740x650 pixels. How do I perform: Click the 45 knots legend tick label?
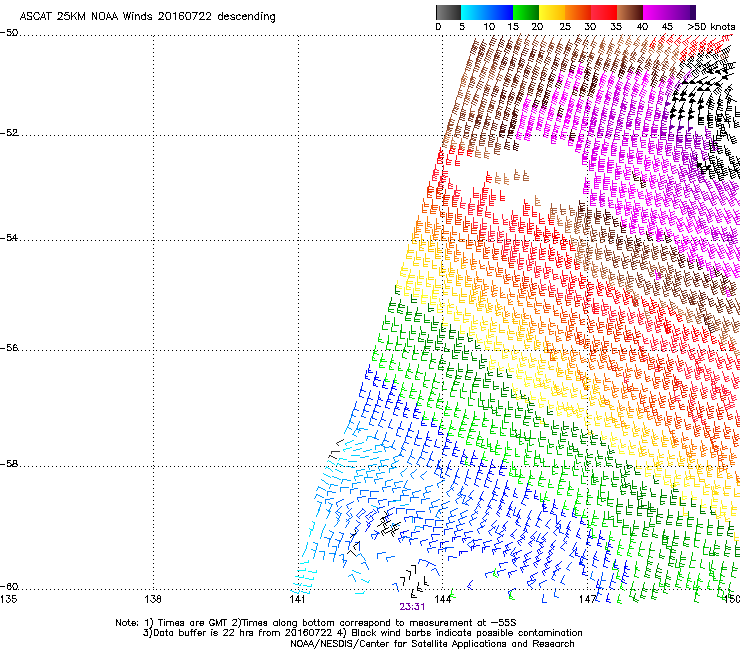pos(667,27)
